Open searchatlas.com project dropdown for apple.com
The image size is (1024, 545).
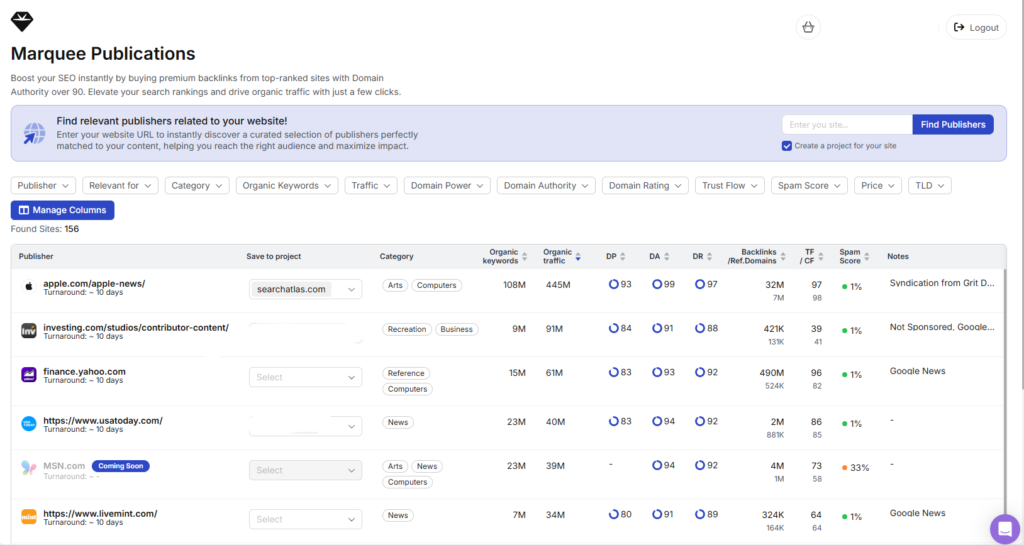click(x=306, y=289)
